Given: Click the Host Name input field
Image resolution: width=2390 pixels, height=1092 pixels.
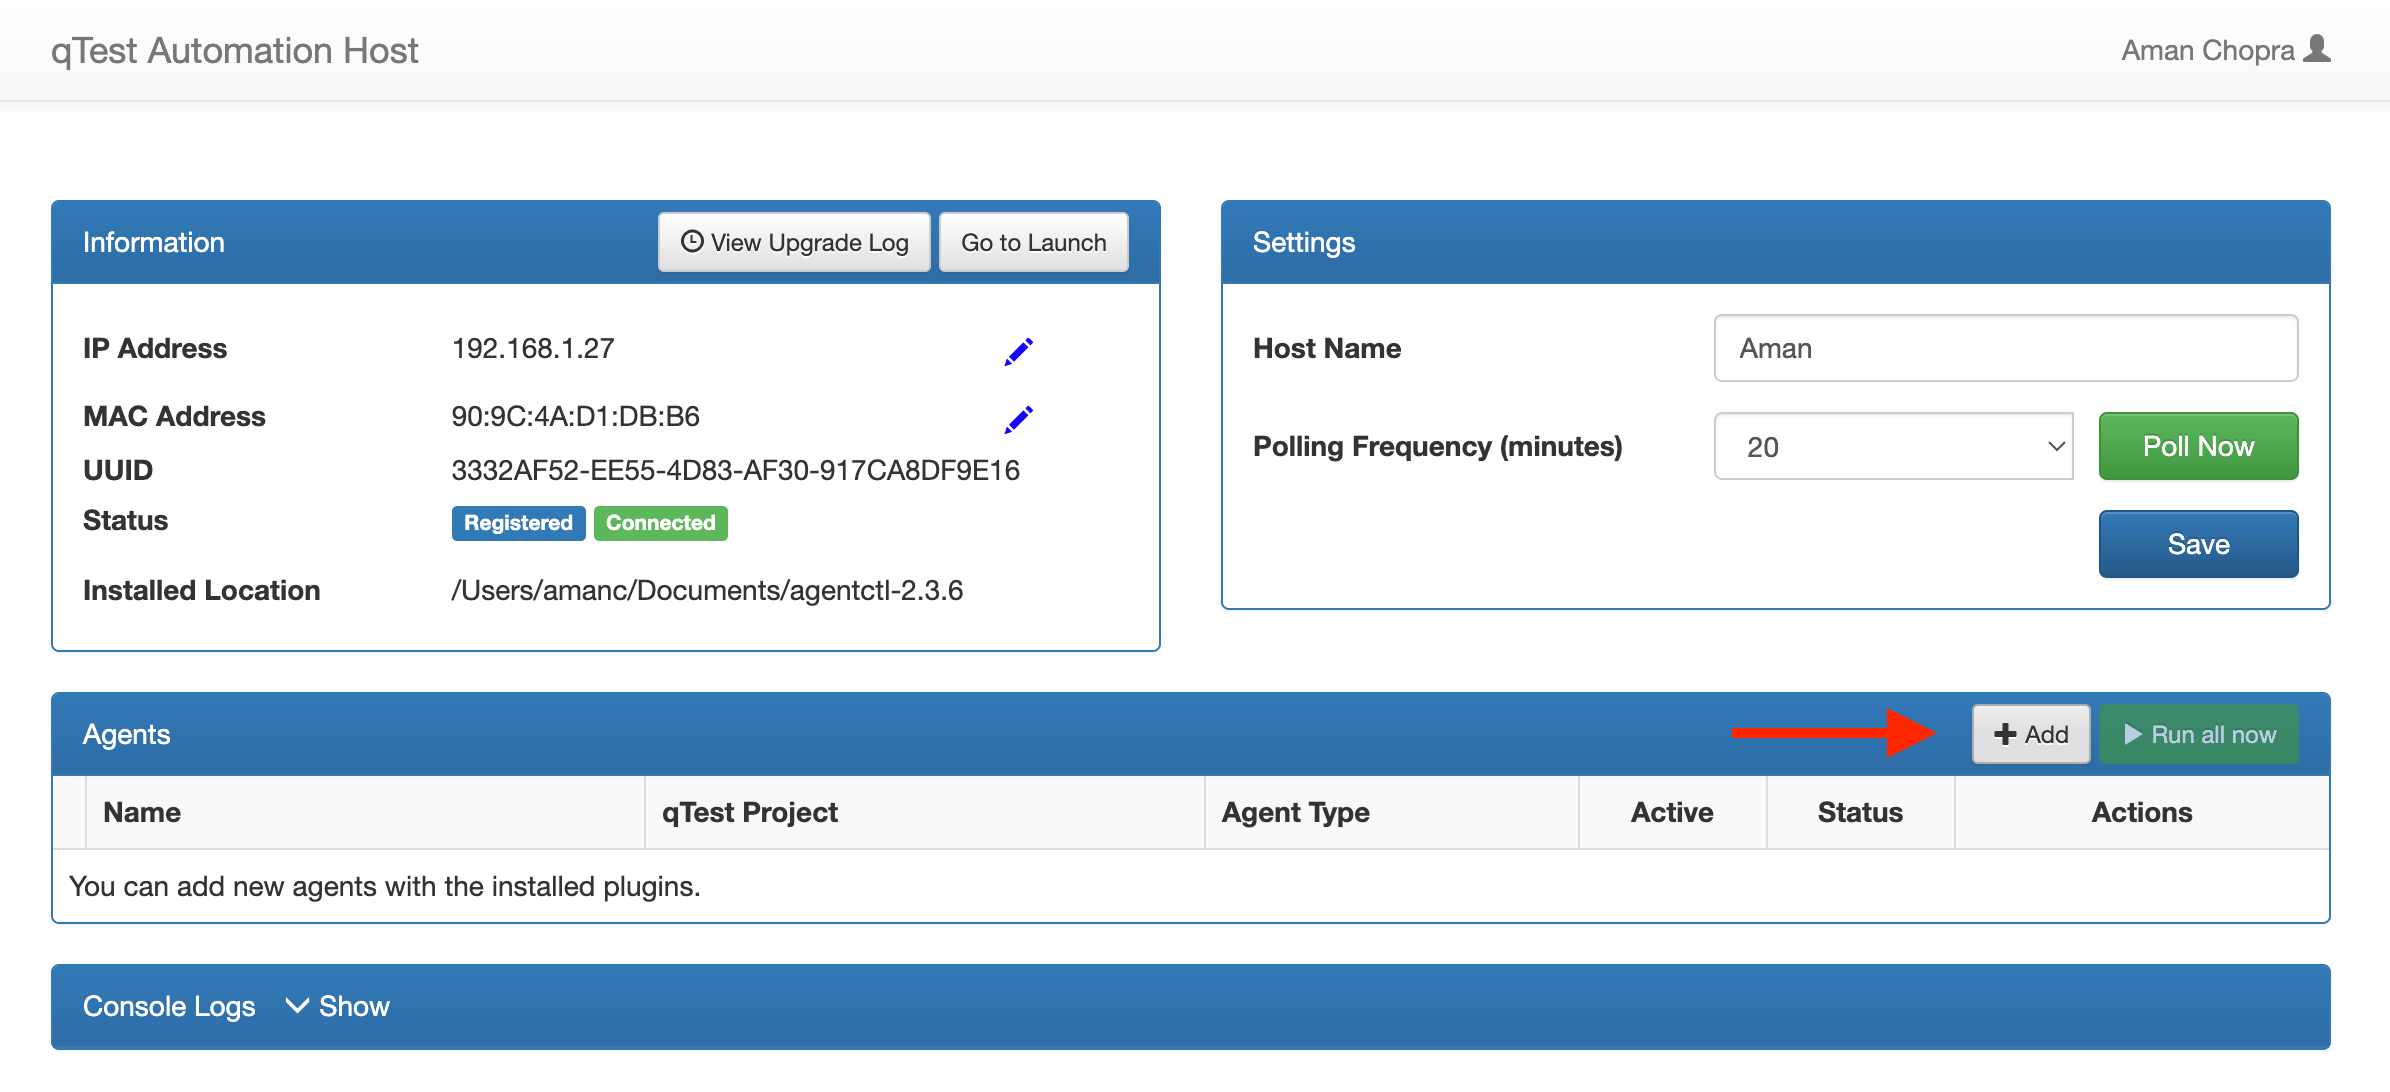Looking at the screenshot, I should pos(2005,348).
